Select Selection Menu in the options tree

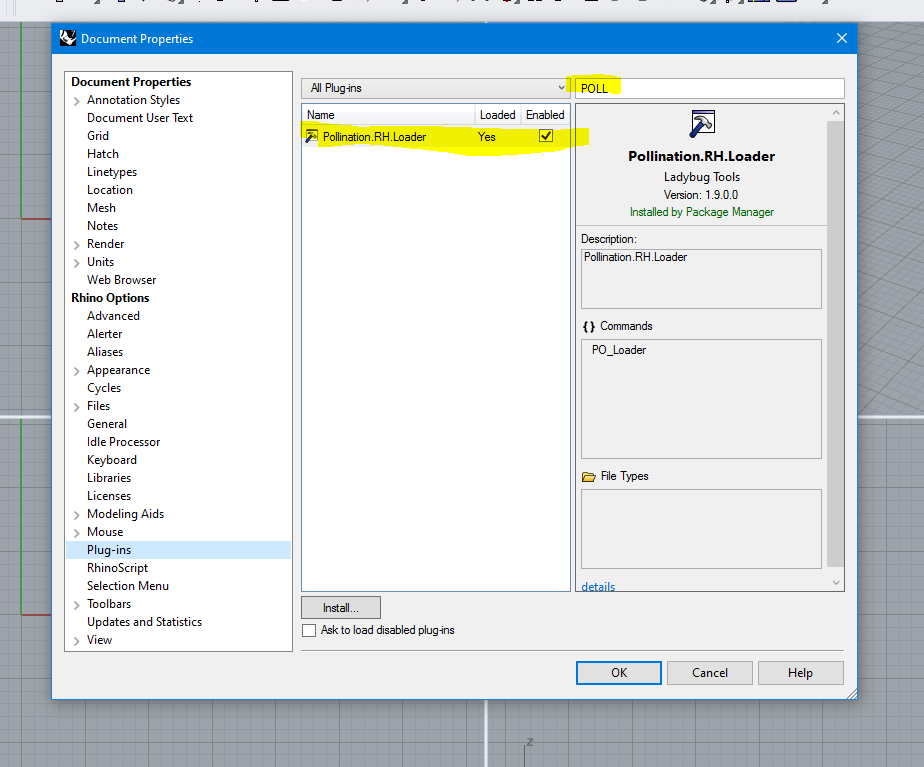click(x=128, y=586)
